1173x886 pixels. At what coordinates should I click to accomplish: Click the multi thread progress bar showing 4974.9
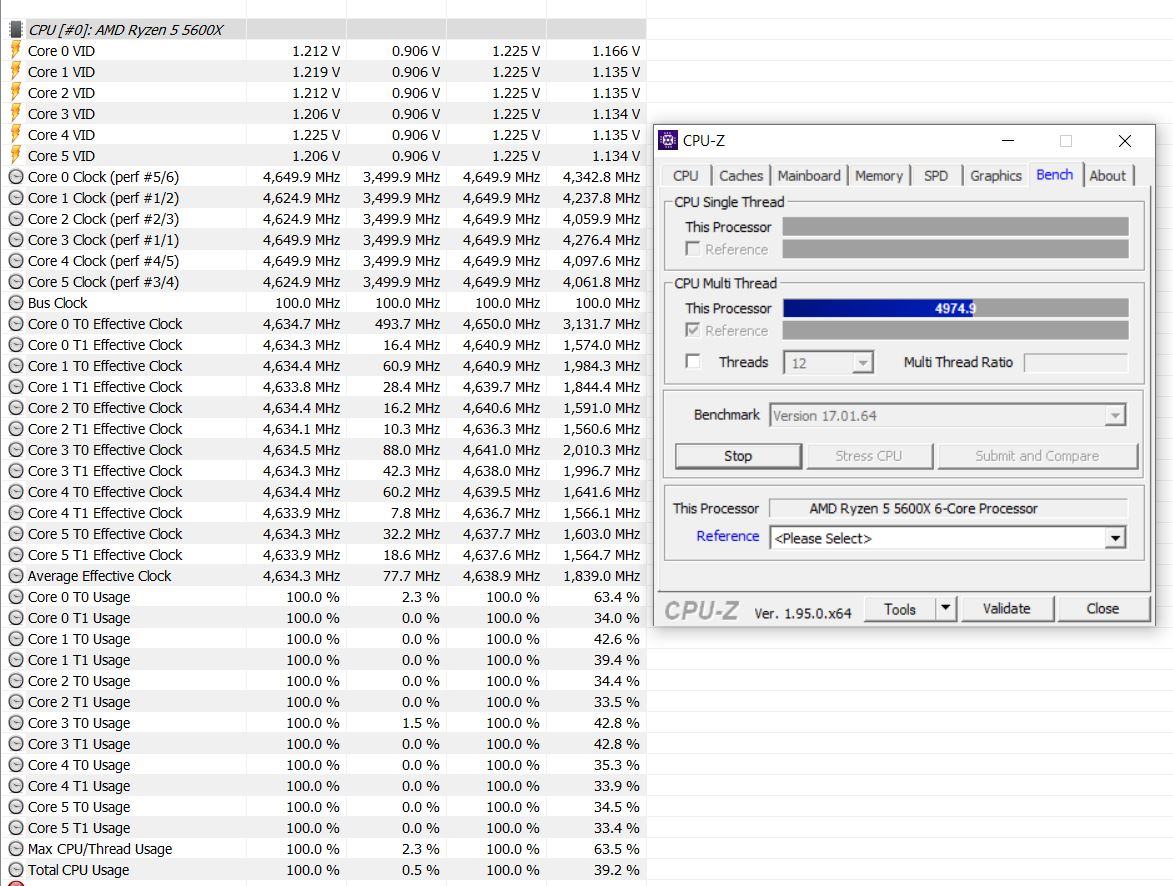click(x=956, y=308)
